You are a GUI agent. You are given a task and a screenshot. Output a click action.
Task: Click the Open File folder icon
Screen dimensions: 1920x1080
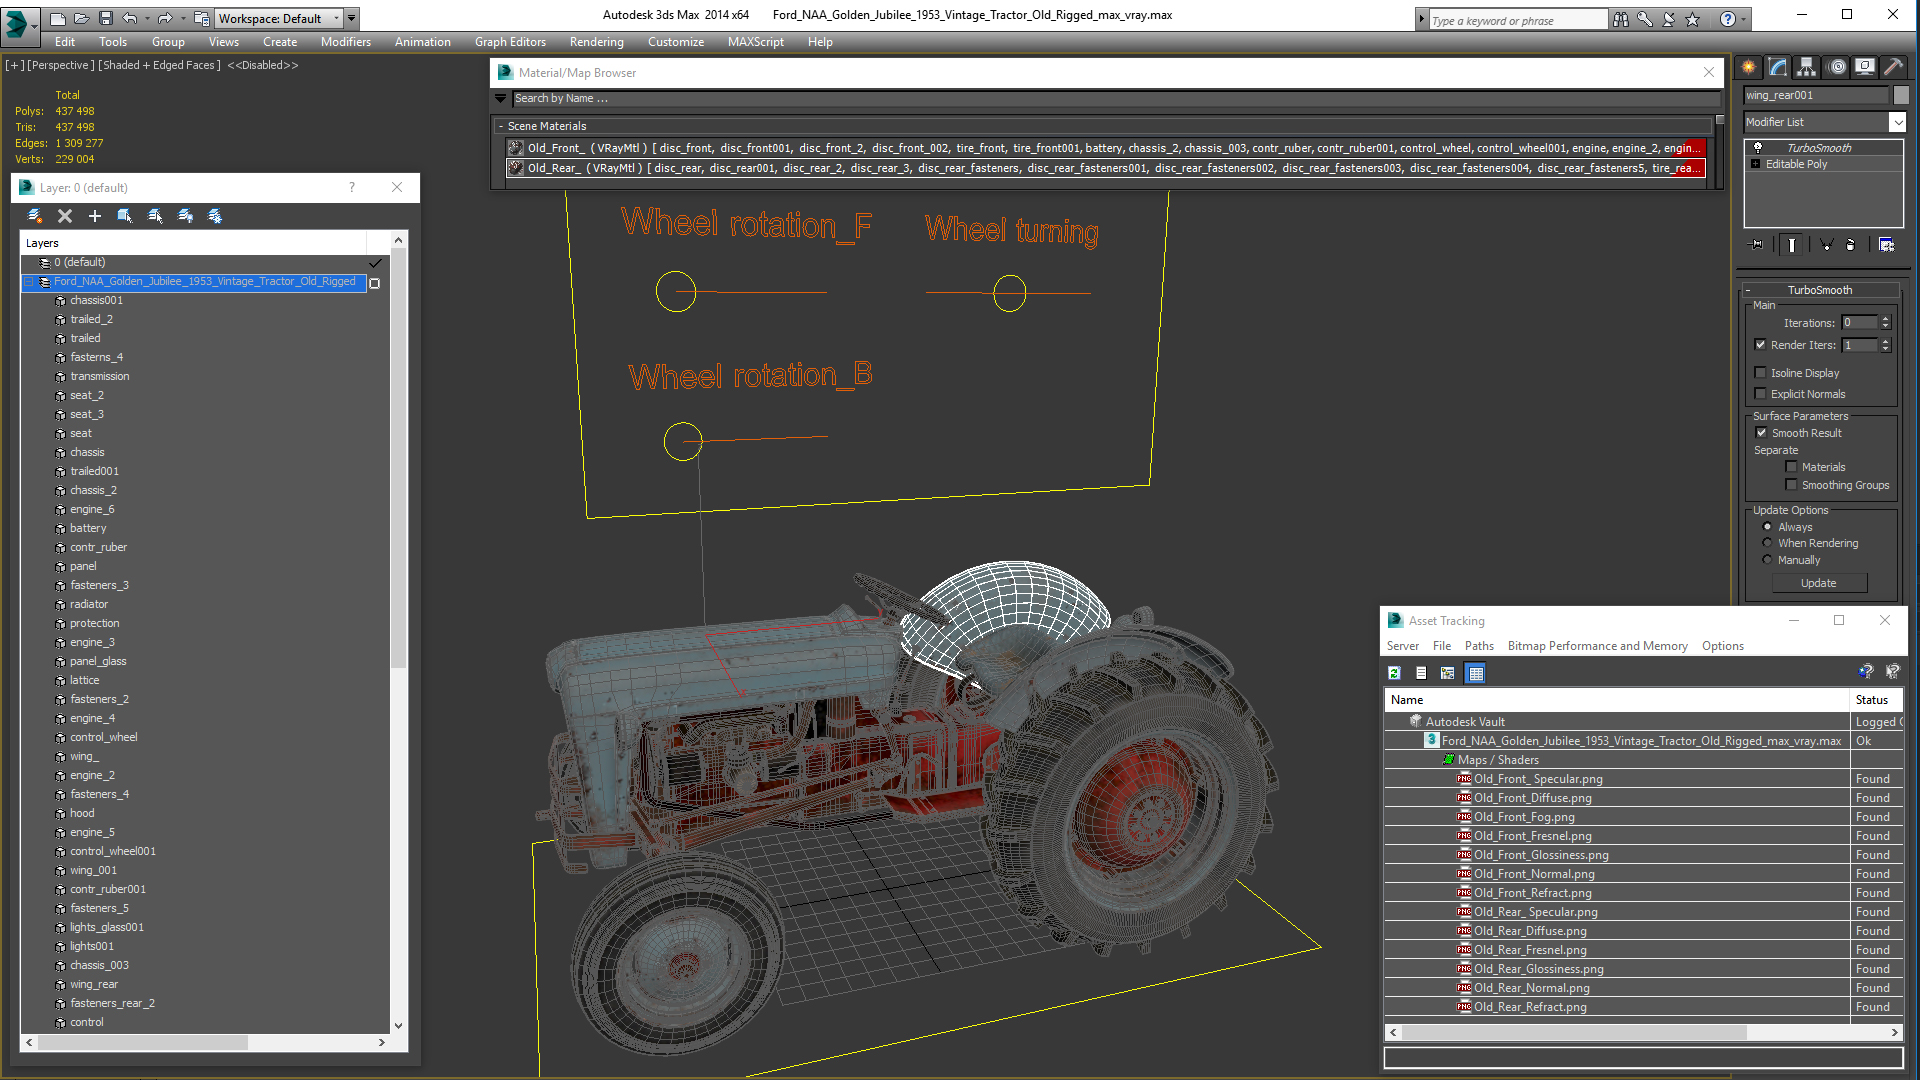click(x=81, y=18)
